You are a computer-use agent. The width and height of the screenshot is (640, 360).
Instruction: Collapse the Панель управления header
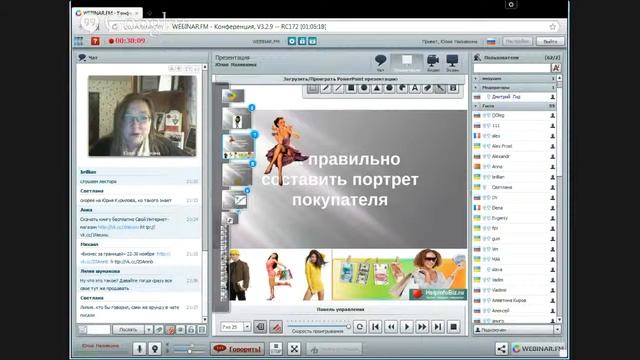point(340,309)
